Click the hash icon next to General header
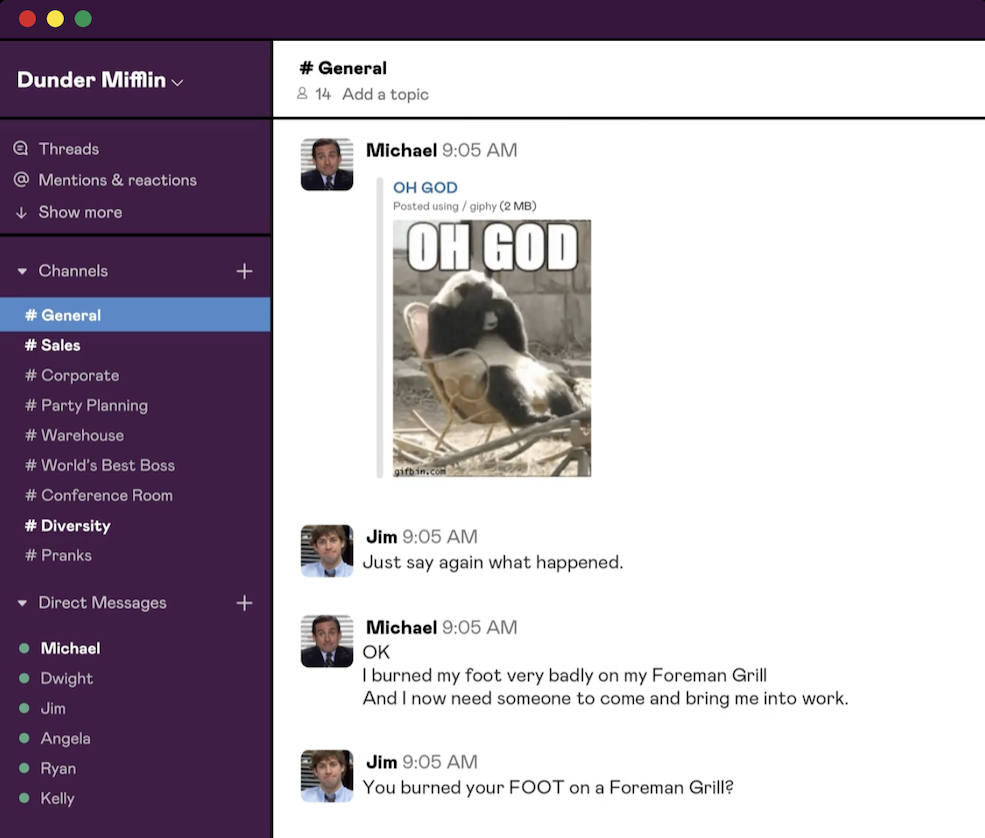 [305, 68]
